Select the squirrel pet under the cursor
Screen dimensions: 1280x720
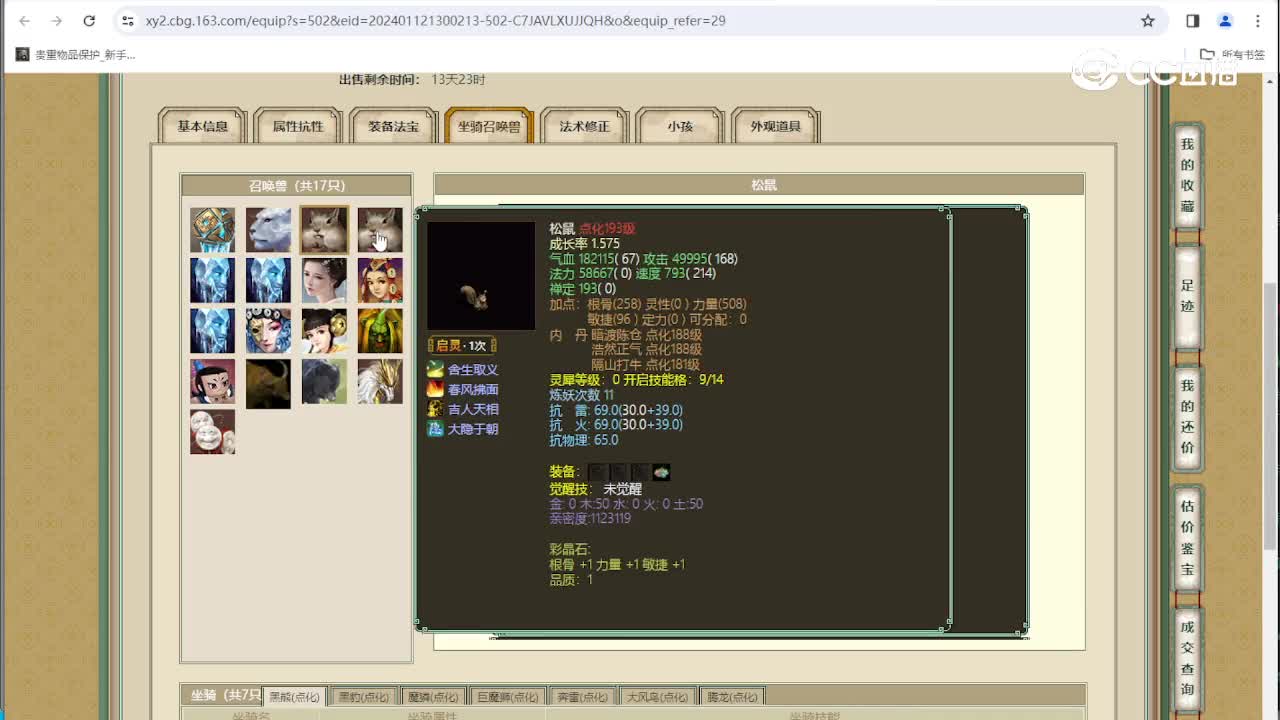[381, 230]
